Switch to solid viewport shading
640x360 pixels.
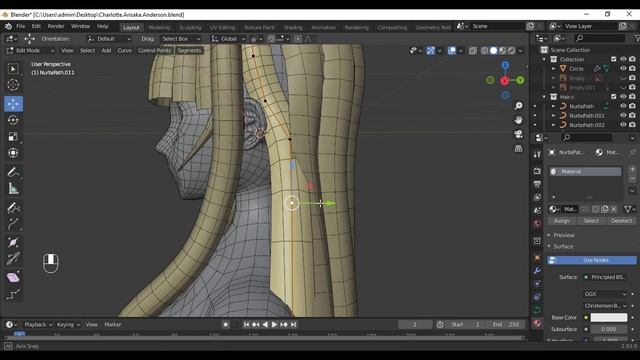493,51
